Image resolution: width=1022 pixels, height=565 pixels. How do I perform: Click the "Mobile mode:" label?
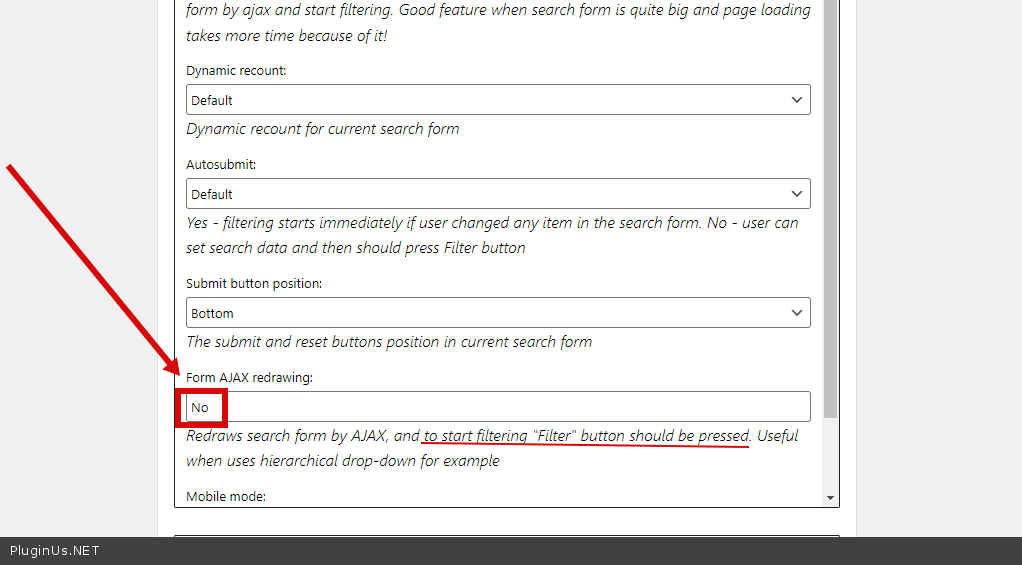tap(226, 496)
